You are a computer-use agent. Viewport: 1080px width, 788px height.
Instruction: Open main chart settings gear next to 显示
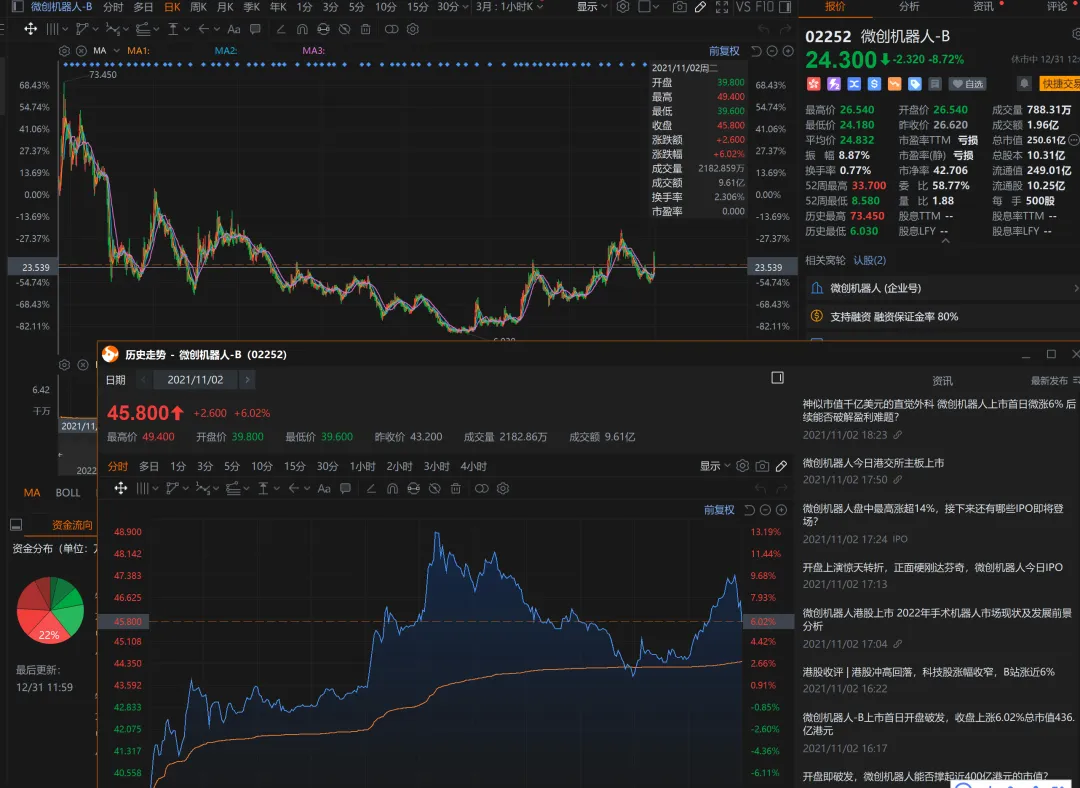click(x=623, y=7)
